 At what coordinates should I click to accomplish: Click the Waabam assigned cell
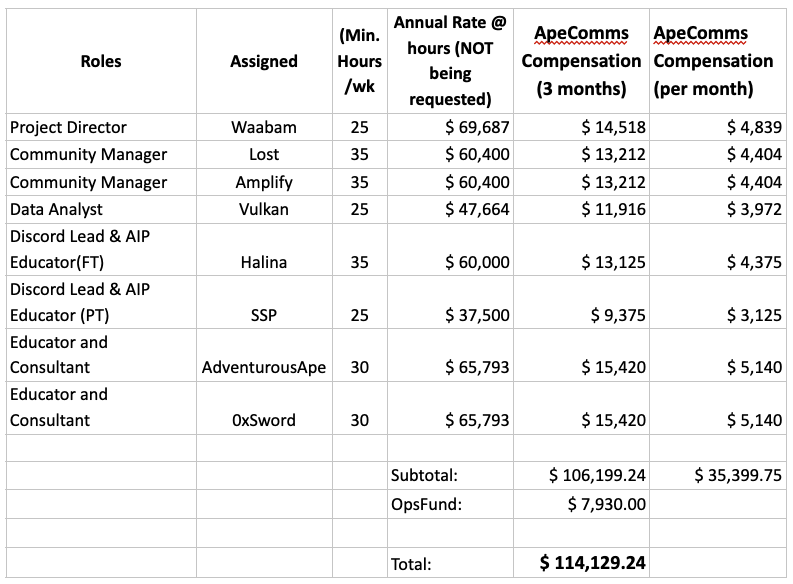tap(264, 127)
